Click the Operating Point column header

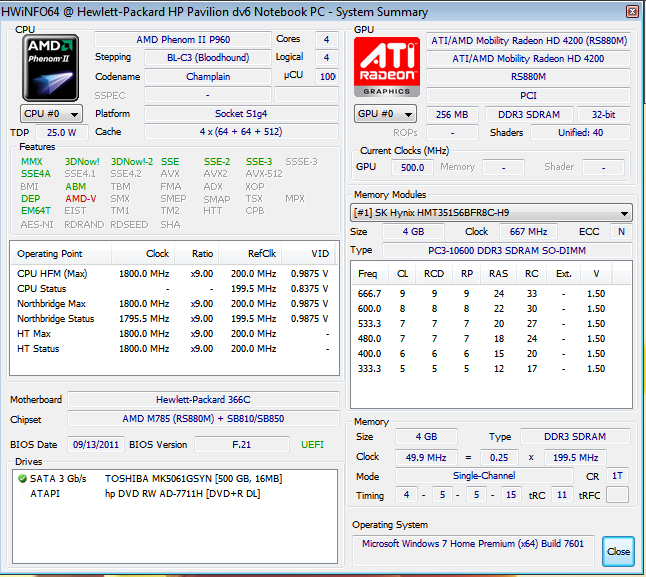pos(60,254)
